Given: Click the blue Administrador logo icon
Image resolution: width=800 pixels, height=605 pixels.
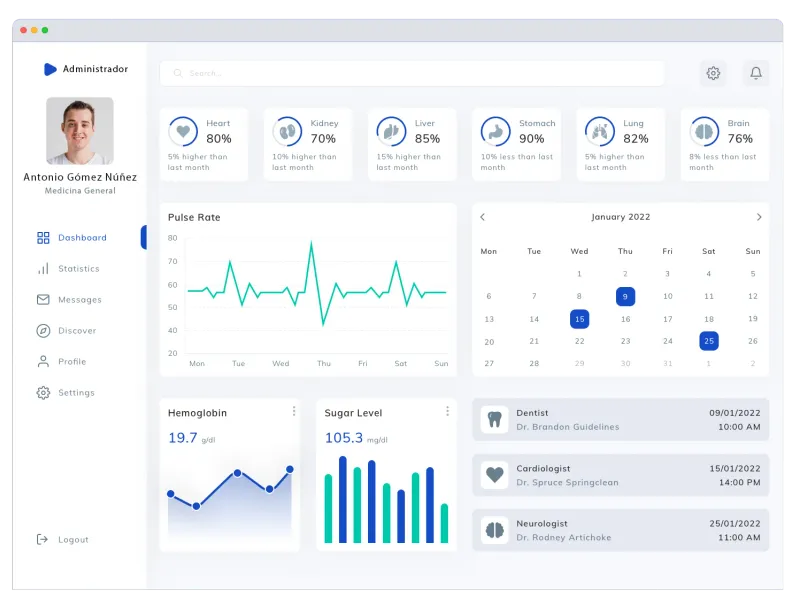Looking at the screenshot, I should [x=50, y=69].
